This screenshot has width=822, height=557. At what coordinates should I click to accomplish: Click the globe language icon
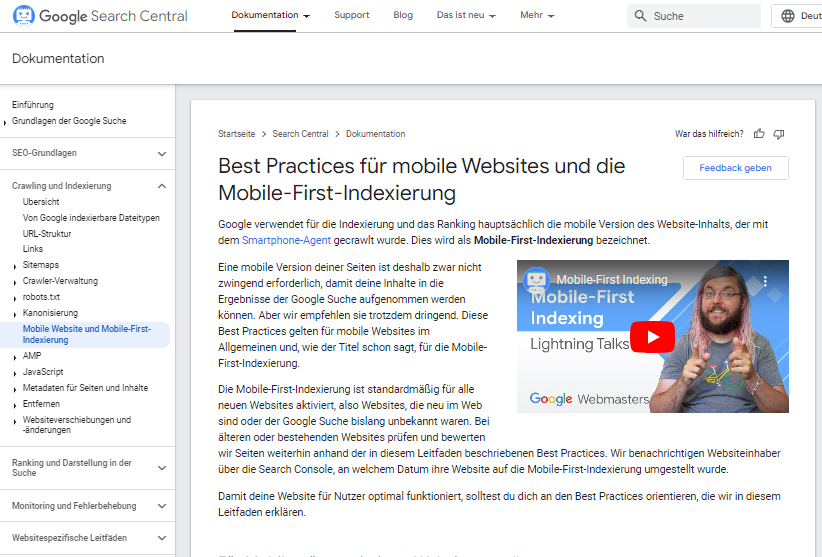[x=787, y=16]
